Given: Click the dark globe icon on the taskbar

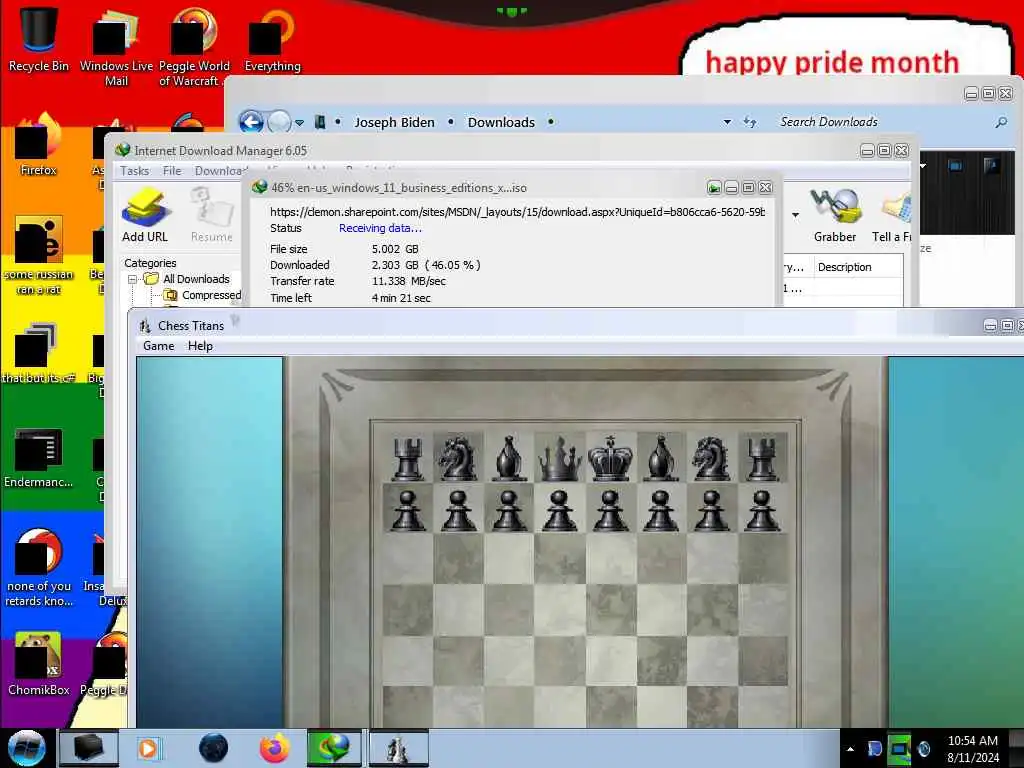Looking at the screenshot, I should tap(214, 748).
